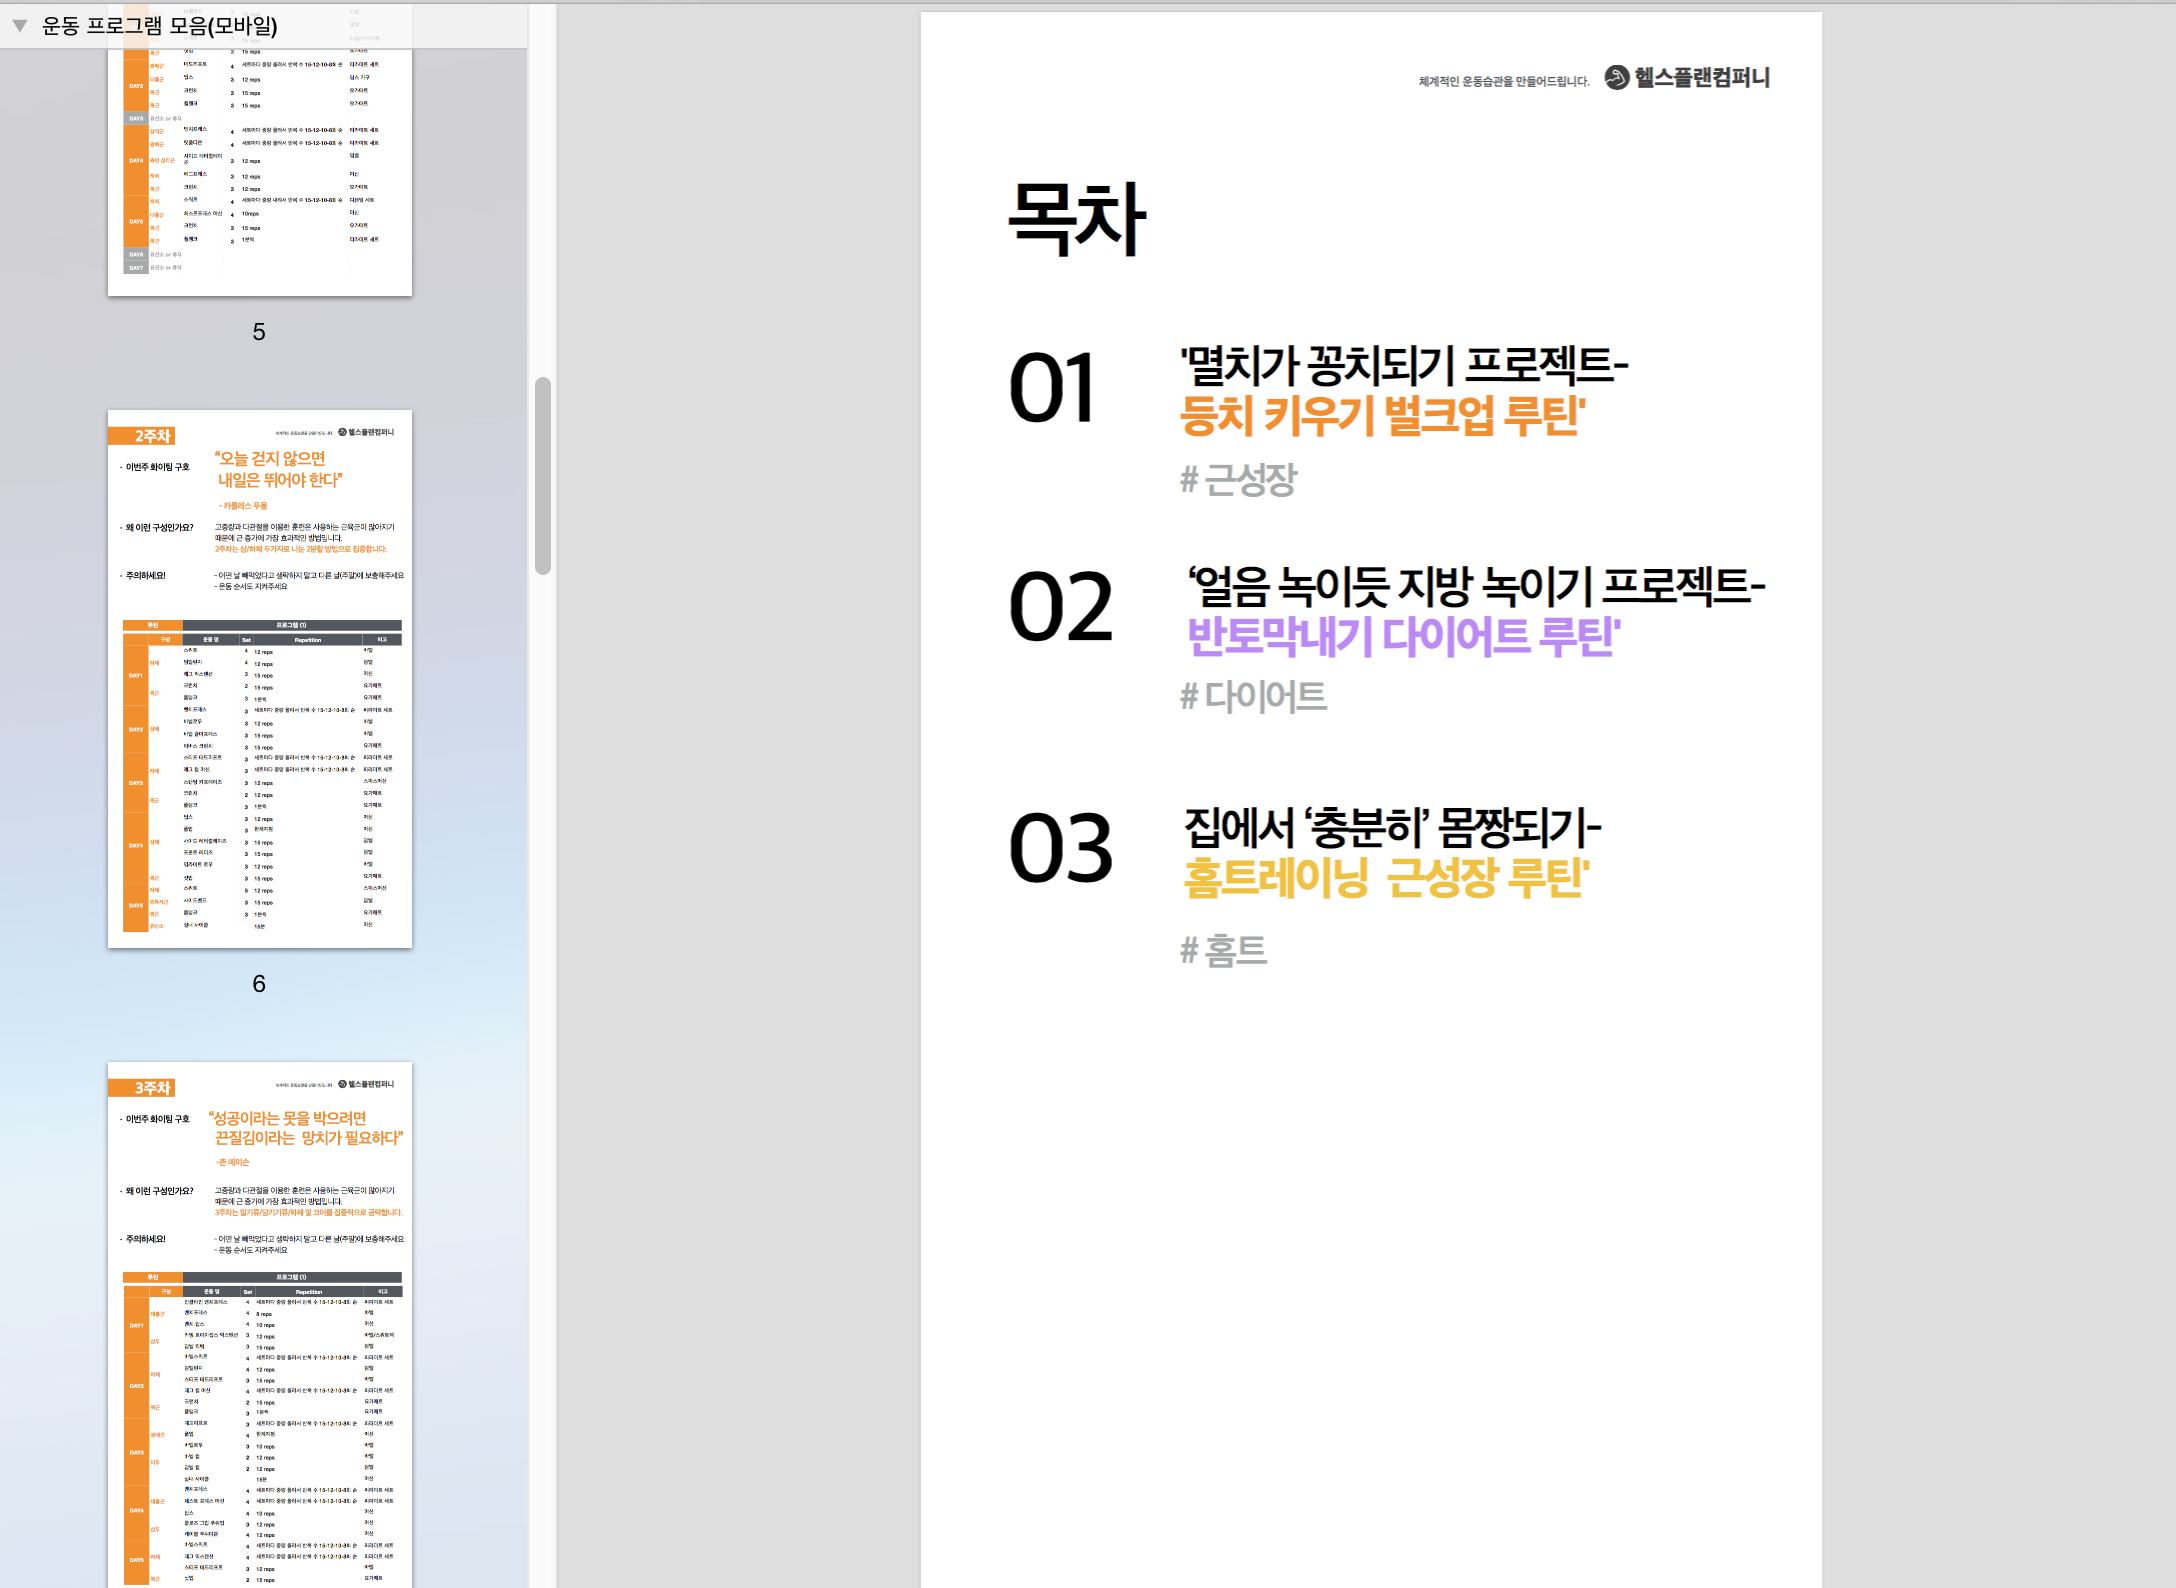
Task: Click the yellow '홈트레이닝 근성장 루틴' text
Action: tap(1387, 877)
